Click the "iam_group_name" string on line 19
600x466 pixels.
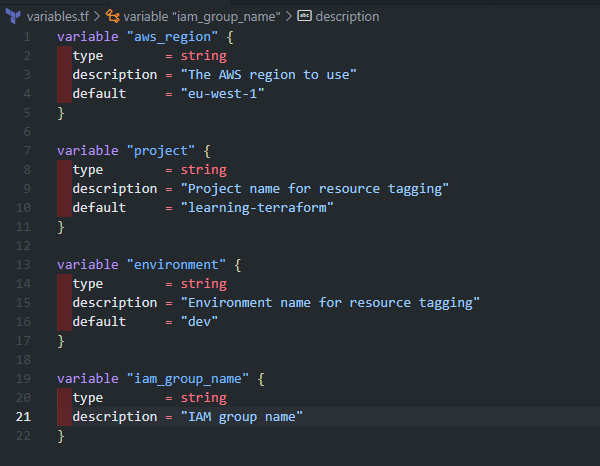(188, 379)
